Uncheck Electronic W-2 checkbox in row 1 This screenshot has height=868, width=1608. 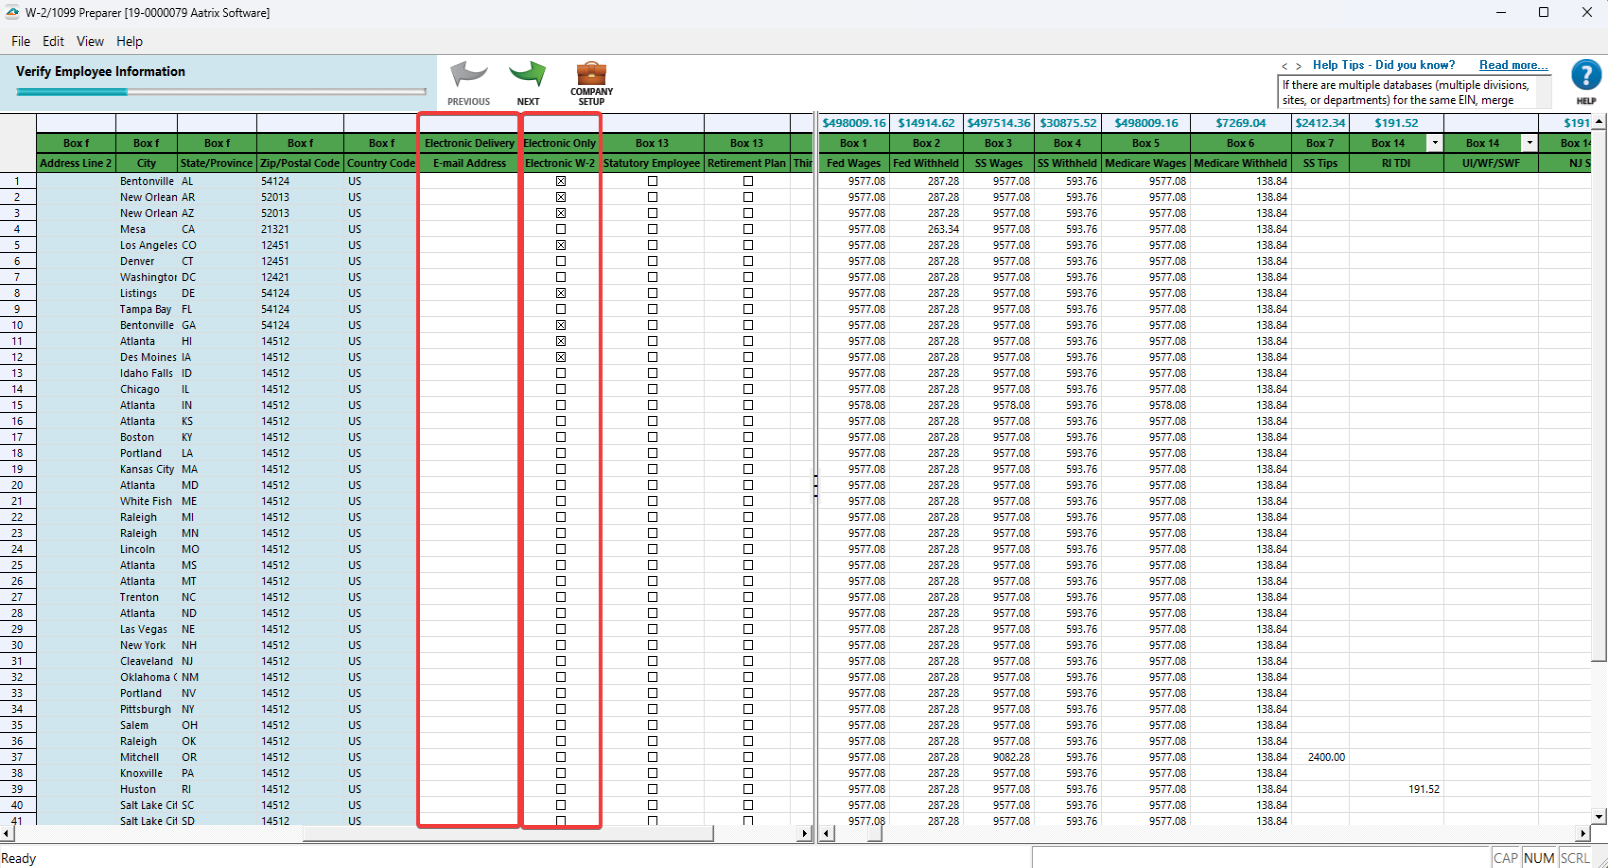click(x=561, y=181)
